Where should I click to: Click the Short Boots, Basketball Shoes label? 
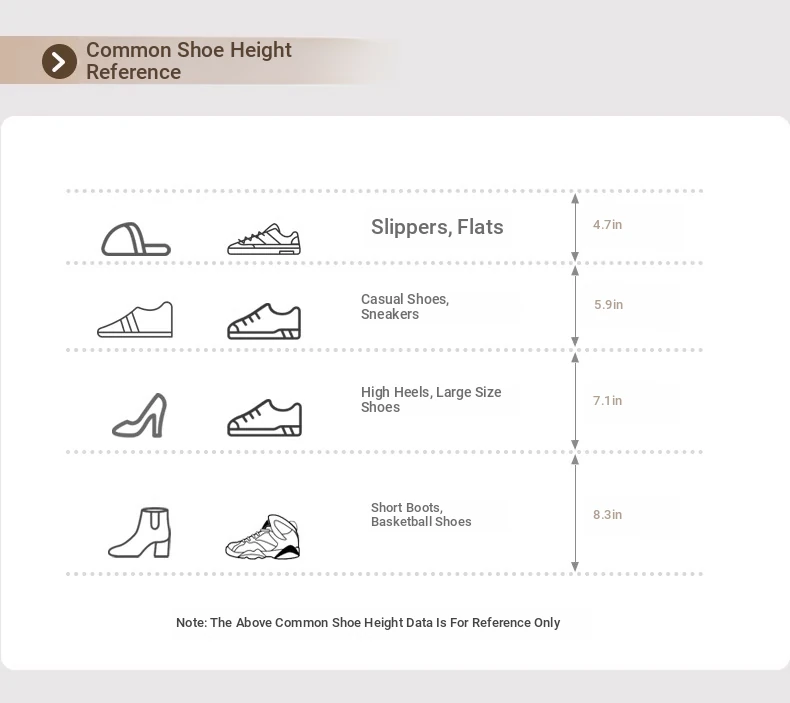click(421, 515)
